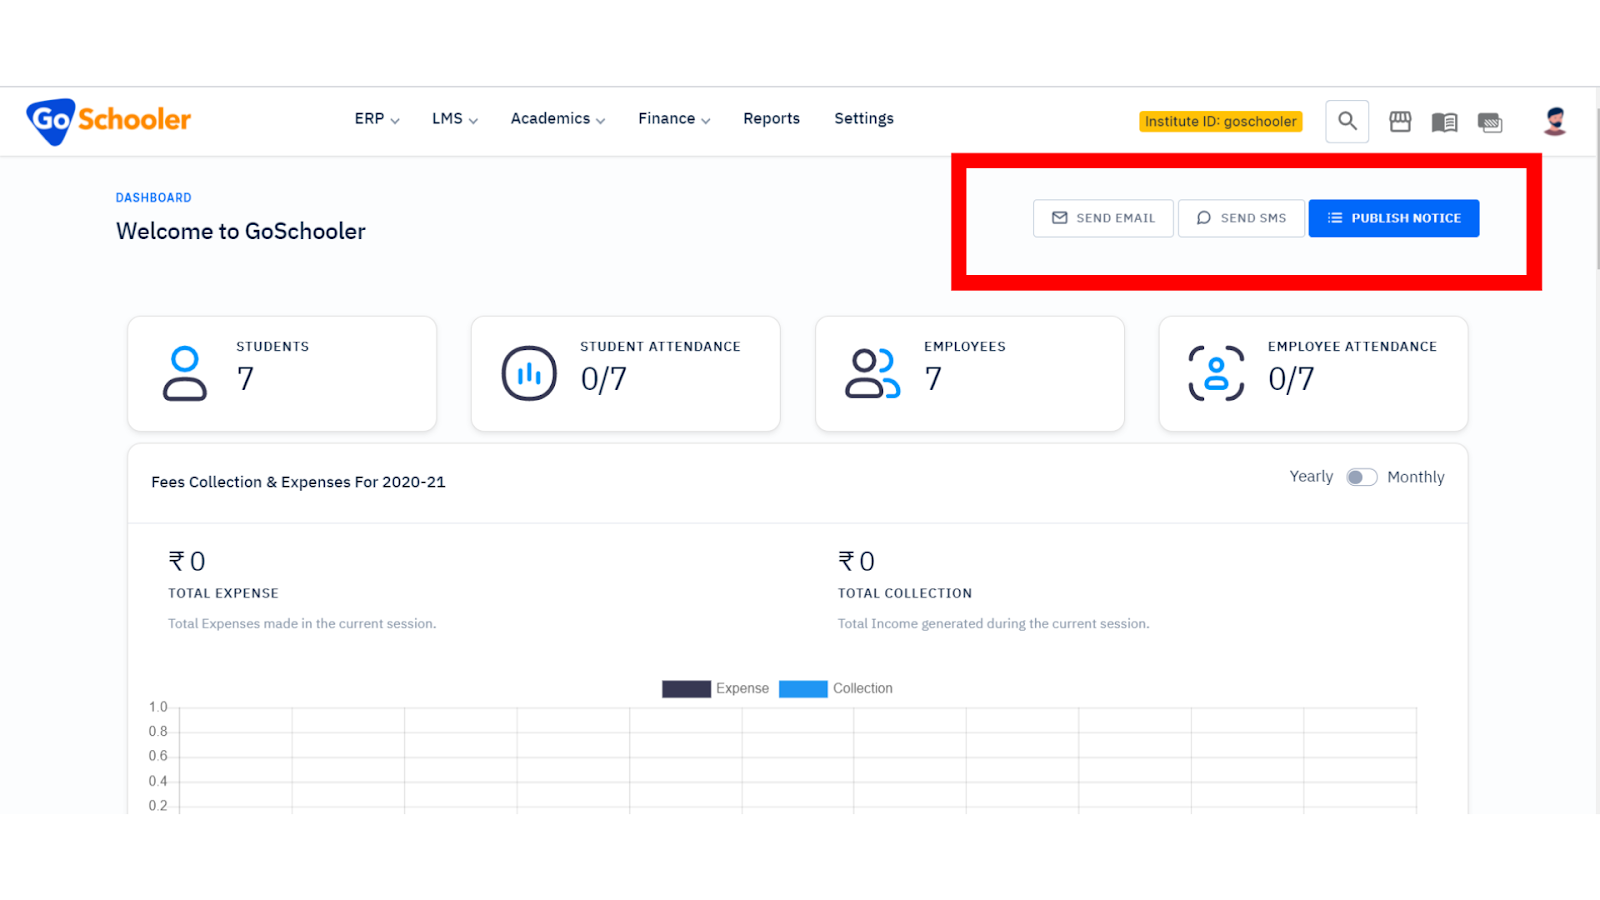Image resolution: width=1600 pixels, height=900 pixels.
Task: Click the Student Attendance value 0/7
Action: coord(604,379)
